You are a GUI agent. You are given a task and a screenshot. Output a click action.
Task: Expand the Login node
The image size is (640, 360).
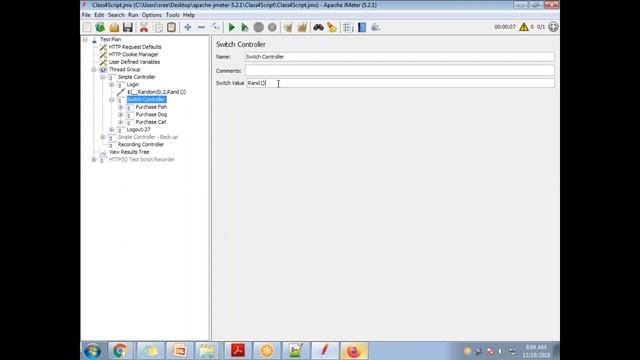(111, 84)
